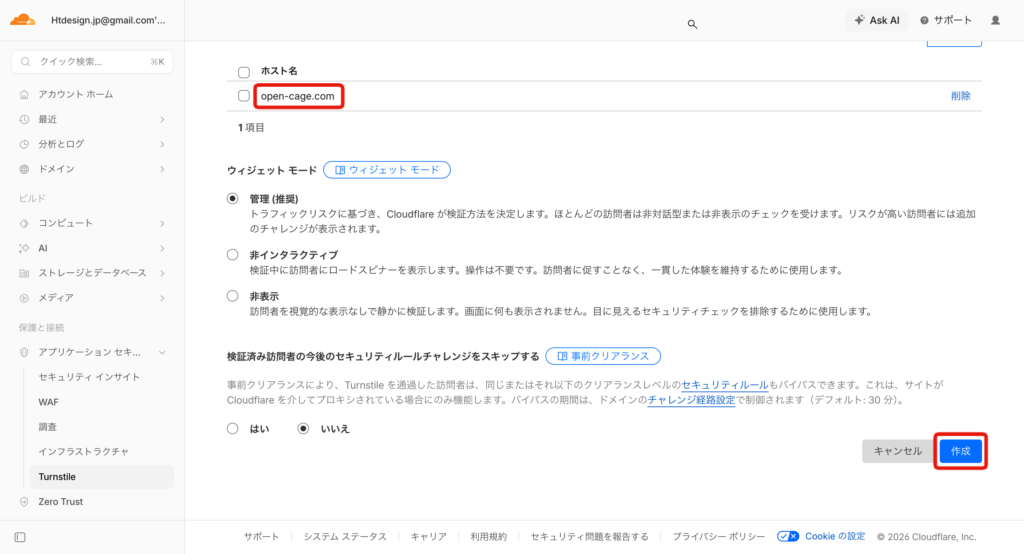Click the 削除 link for open-cage.com
Screen dimensions: 1024x554
tap(960, 96)
